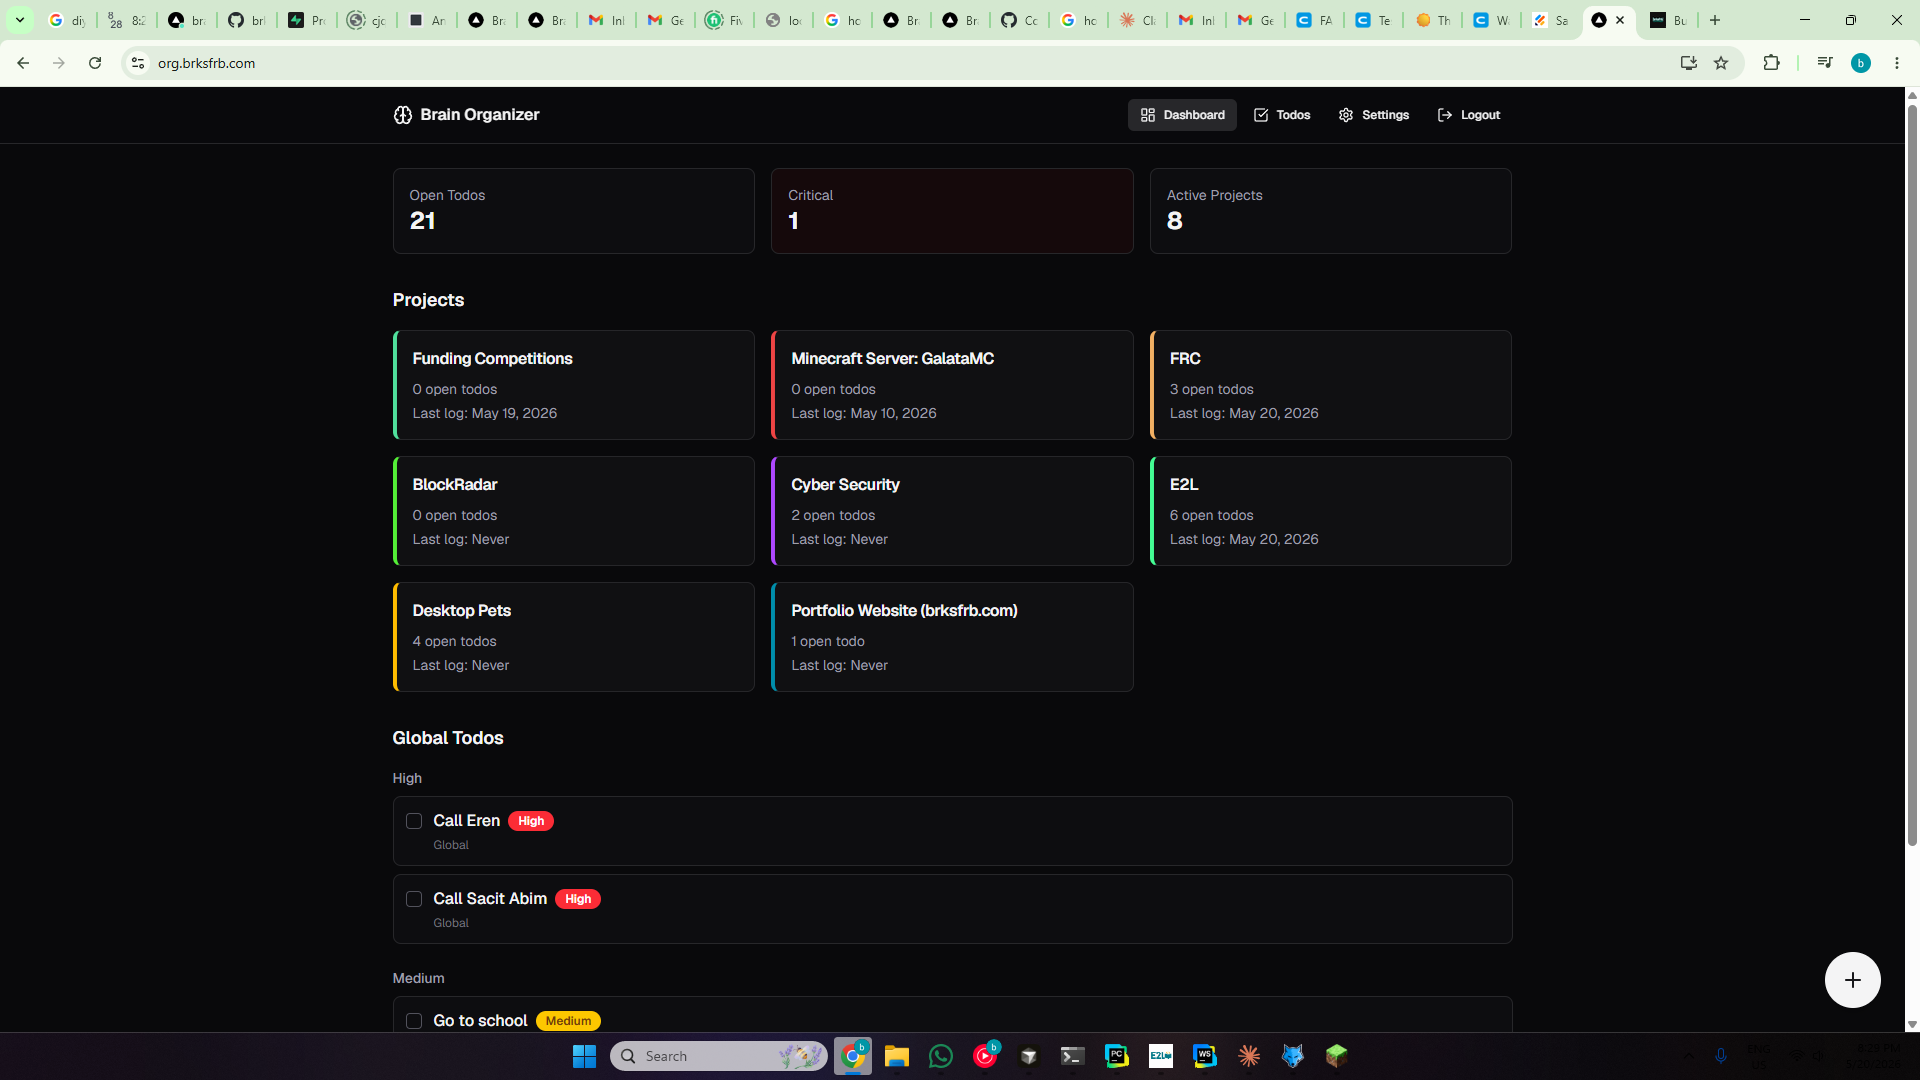Check the Call Sacit Abim checkbox
The image size is (1920, 1080).
click(x=414, y=899)
